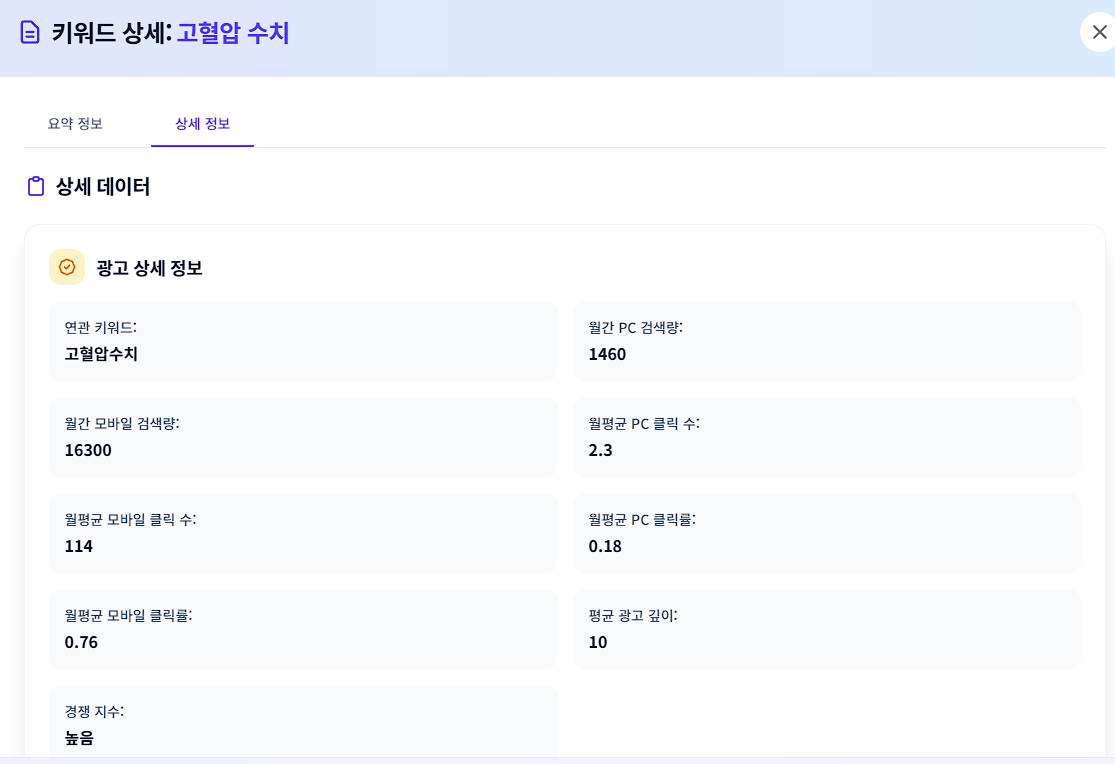Screen dimensions: 1115x764
Task: Click the 높음 value under 경쟁 지수
Action: tap(79, 738)
